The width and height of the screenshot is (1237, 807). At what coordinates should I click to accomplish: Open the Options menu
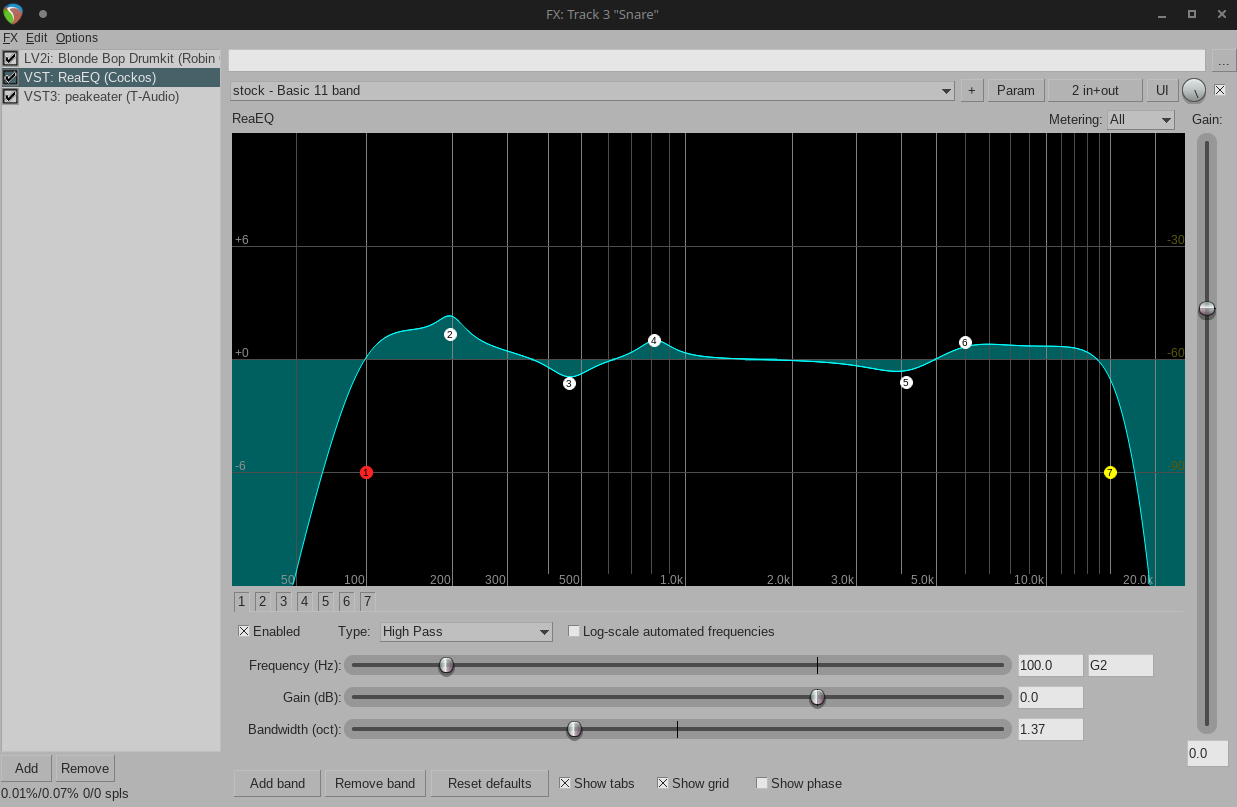[x=77, y=38]
